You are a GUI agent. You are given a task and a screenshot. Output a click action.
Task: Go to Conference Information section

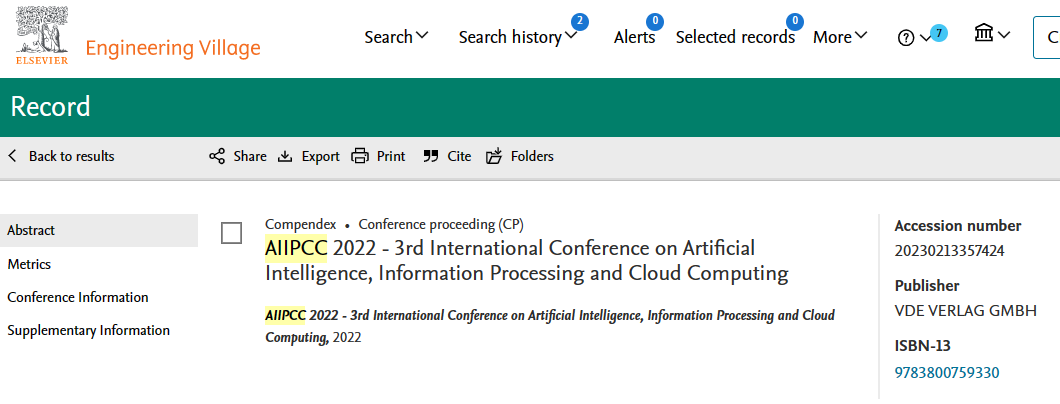(78, 297)
